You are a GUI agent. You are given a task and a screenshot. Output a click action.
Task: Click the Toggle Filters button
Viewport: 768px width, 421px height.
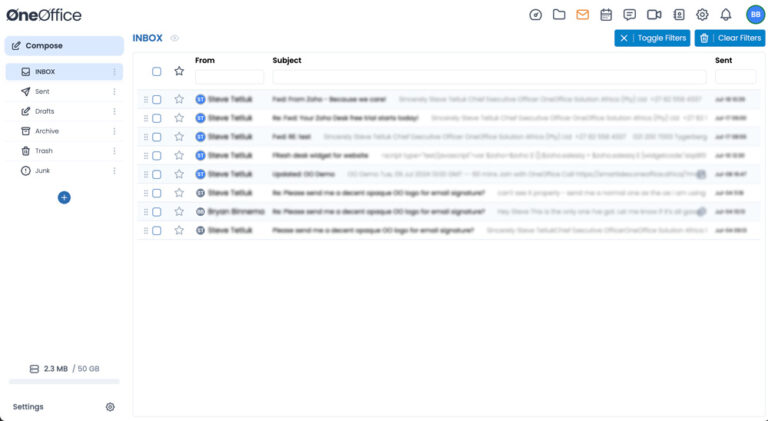click(652, 38)
